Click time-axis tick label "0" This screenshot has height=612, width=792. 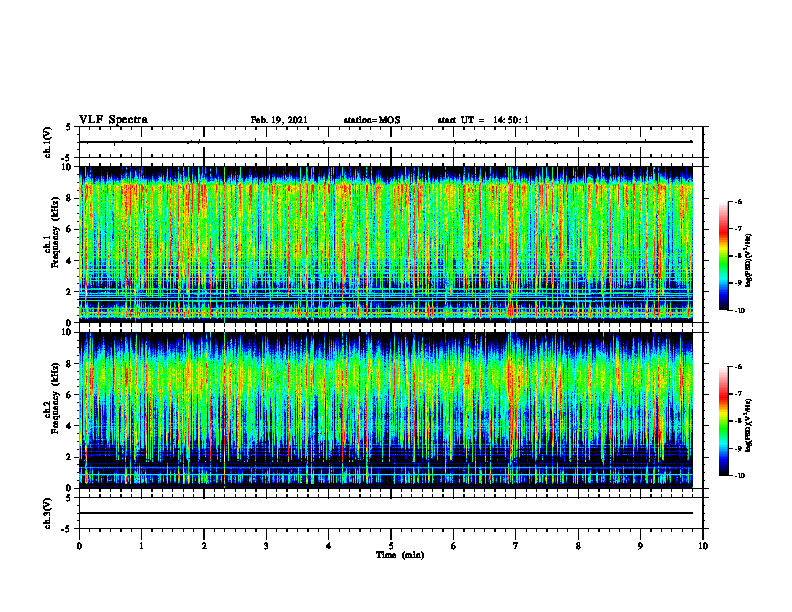click(79, 546)
